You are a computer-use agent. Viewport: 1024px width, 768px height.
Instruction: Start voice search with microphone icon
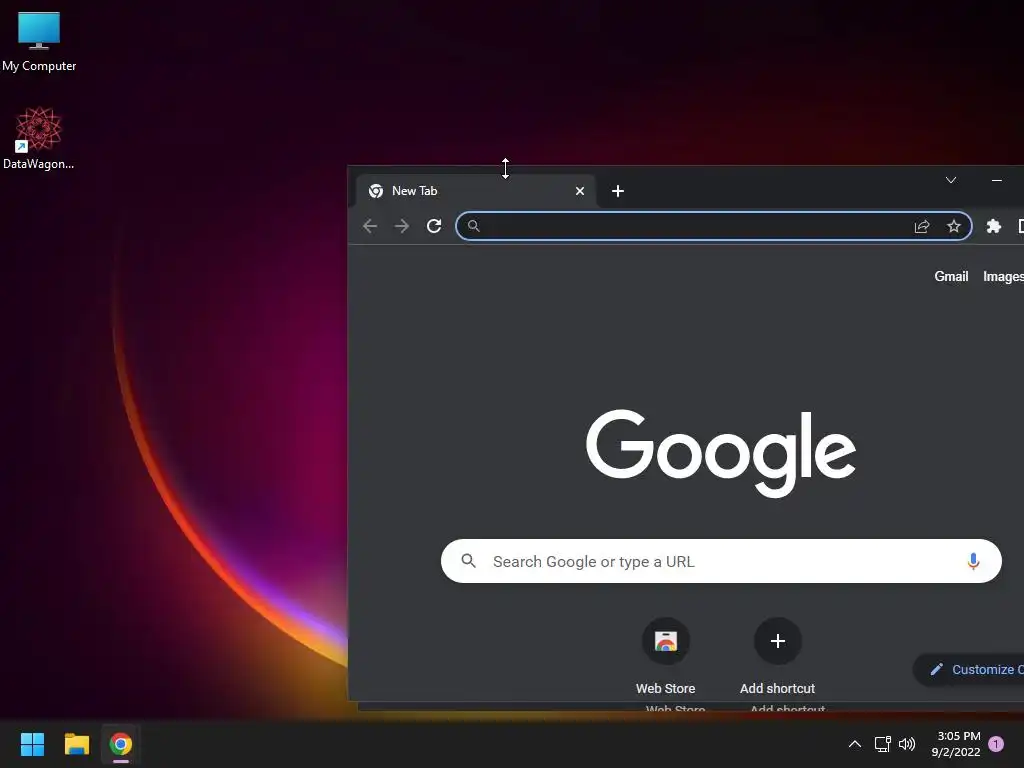coord(973,561)
